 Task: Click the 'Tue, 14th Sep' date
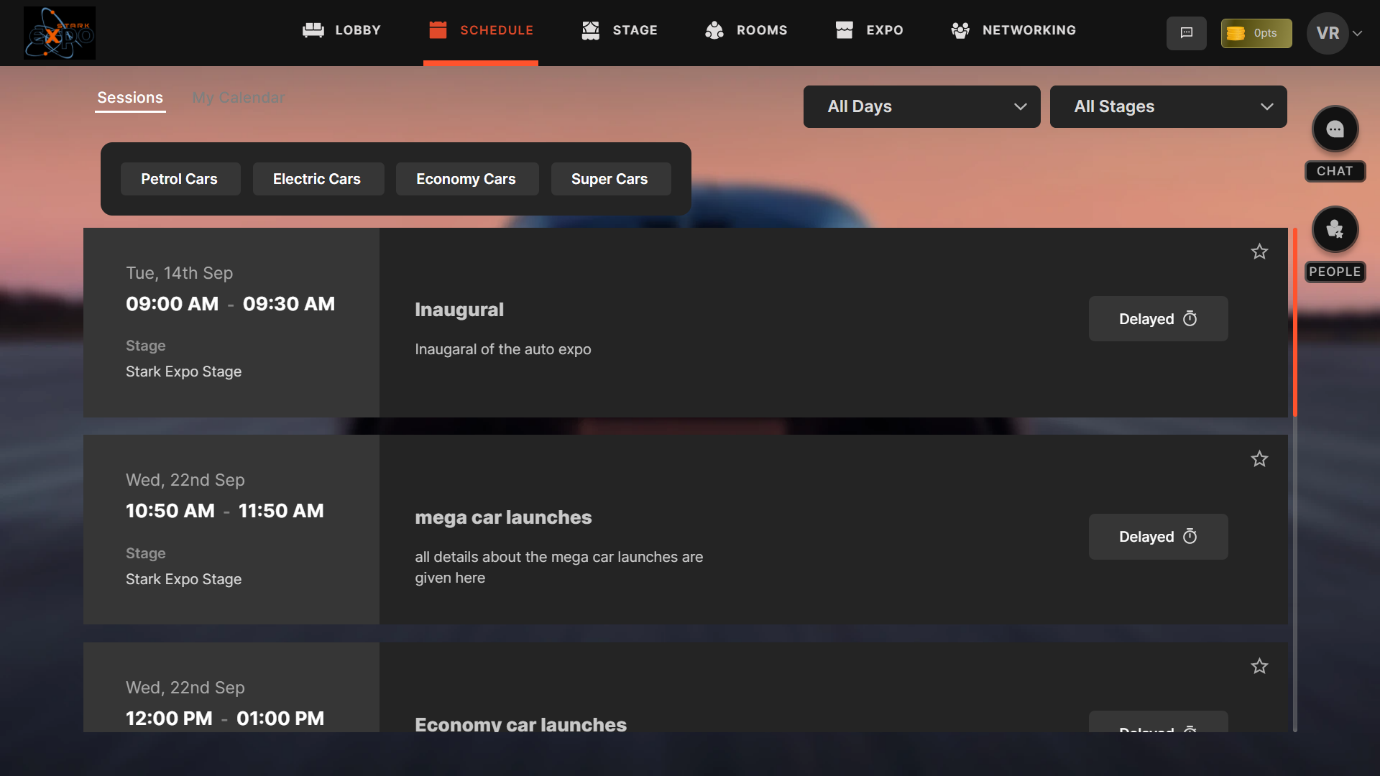pyautogui.click(x=179, y=273)
